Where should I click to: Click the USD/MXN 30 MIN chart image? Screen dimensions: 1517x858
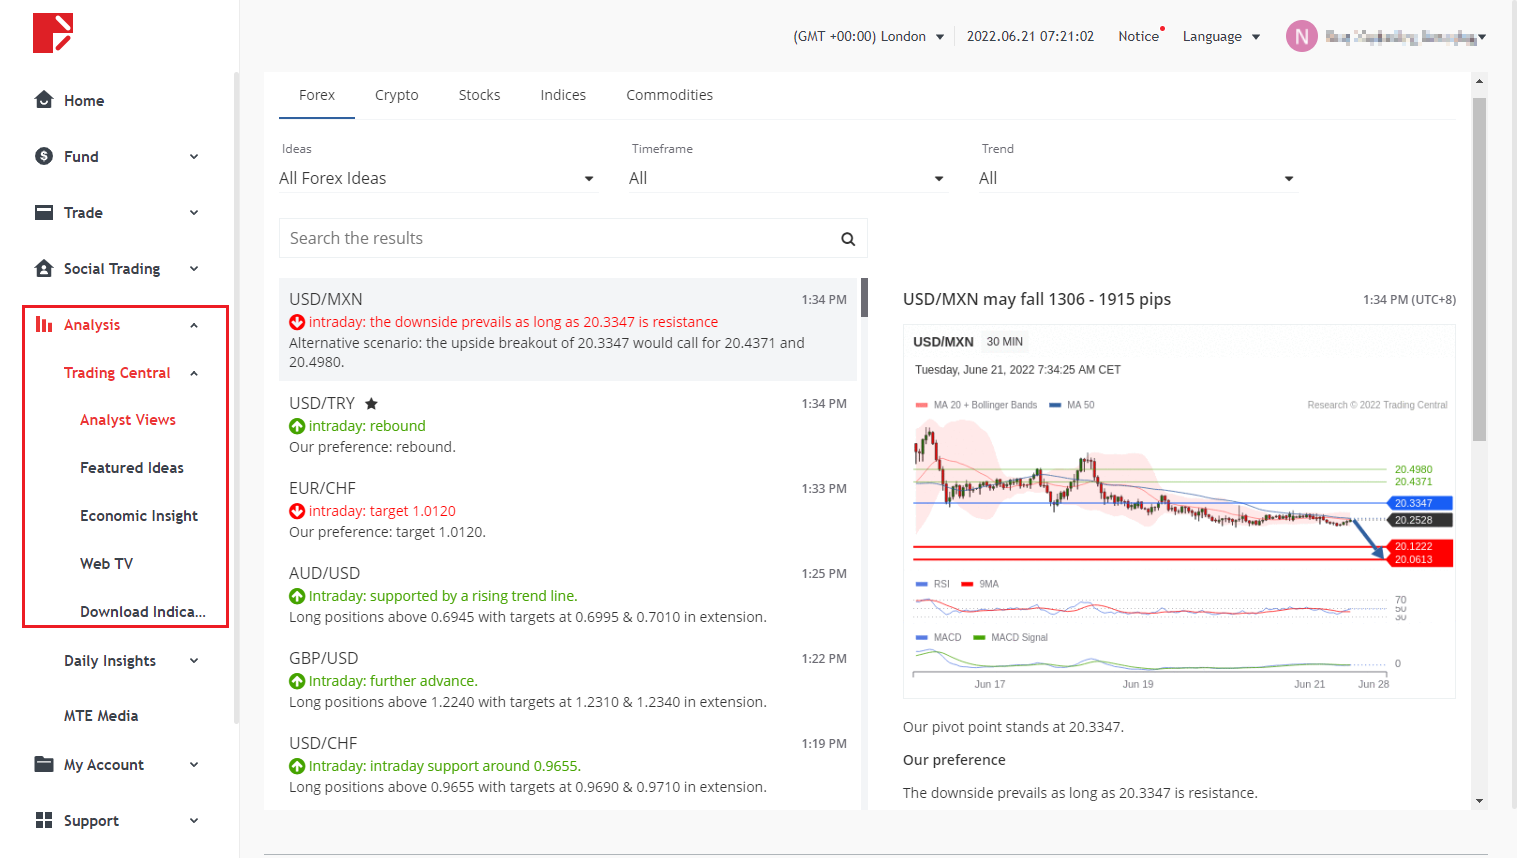1179,511
